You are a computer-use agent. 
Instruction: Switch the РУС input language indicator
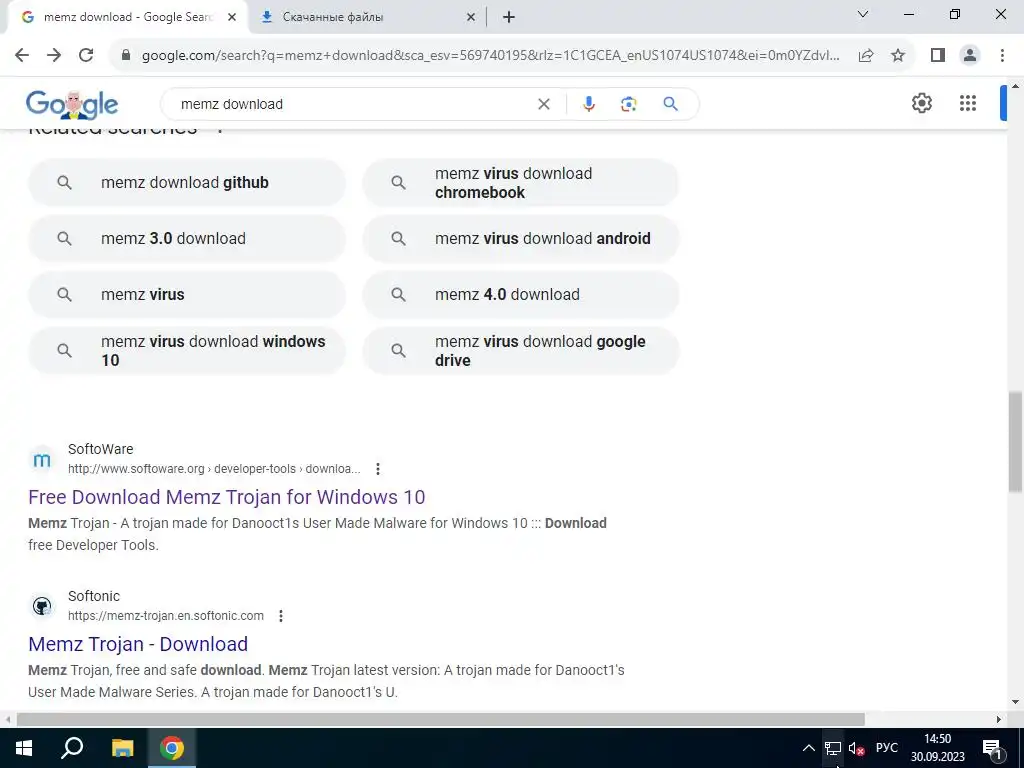[x=887, y=748]
